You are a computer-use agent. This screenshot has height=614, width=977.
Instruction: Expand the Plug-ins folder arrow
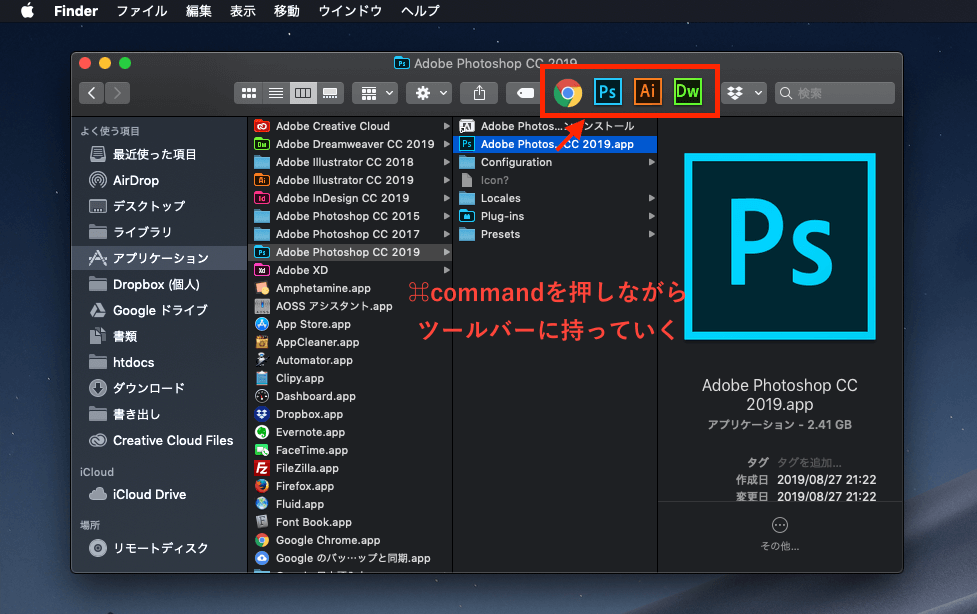pyautogui.click(x=652, y=216)
